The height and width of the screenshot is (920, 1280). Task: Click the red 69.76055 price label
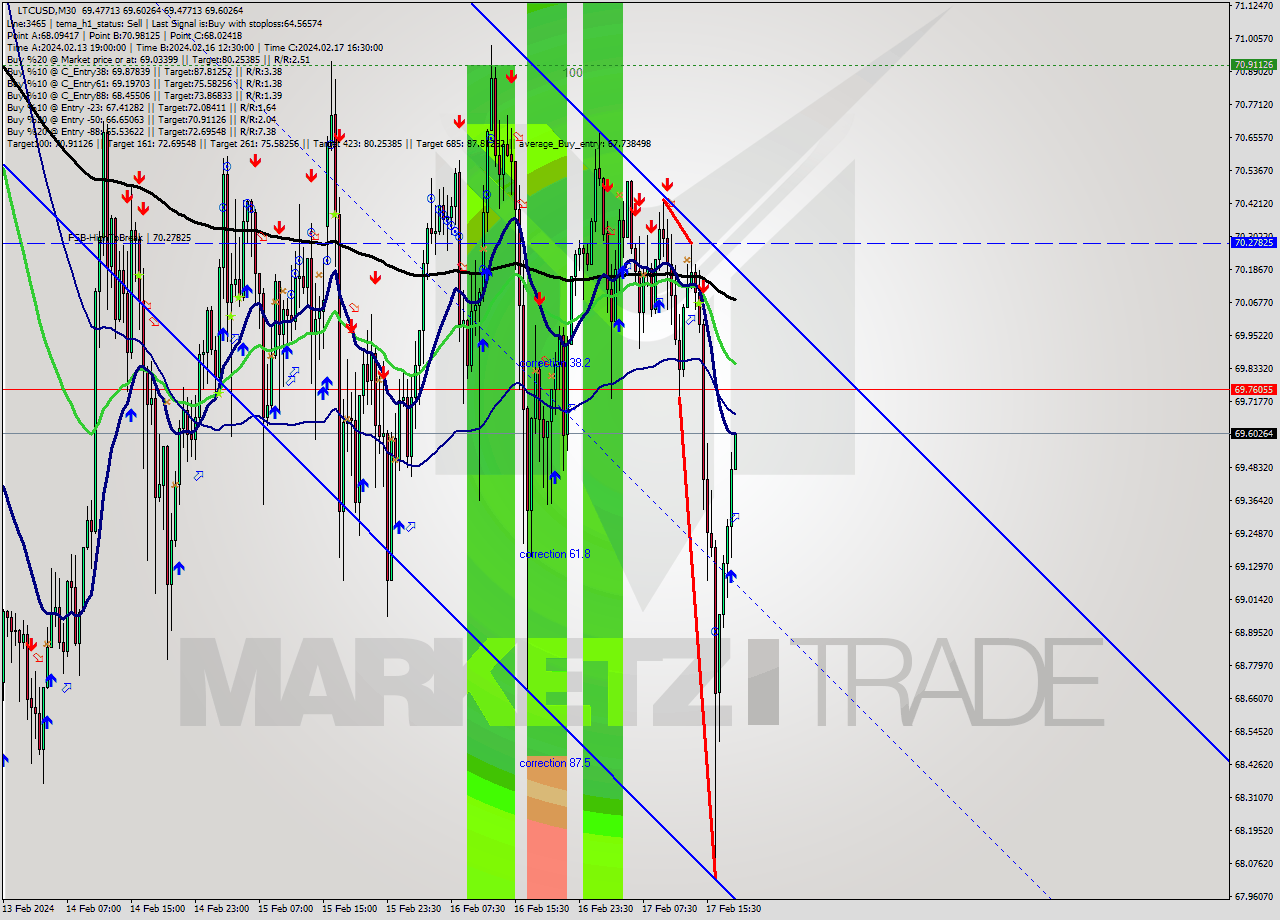(1254, 389)
